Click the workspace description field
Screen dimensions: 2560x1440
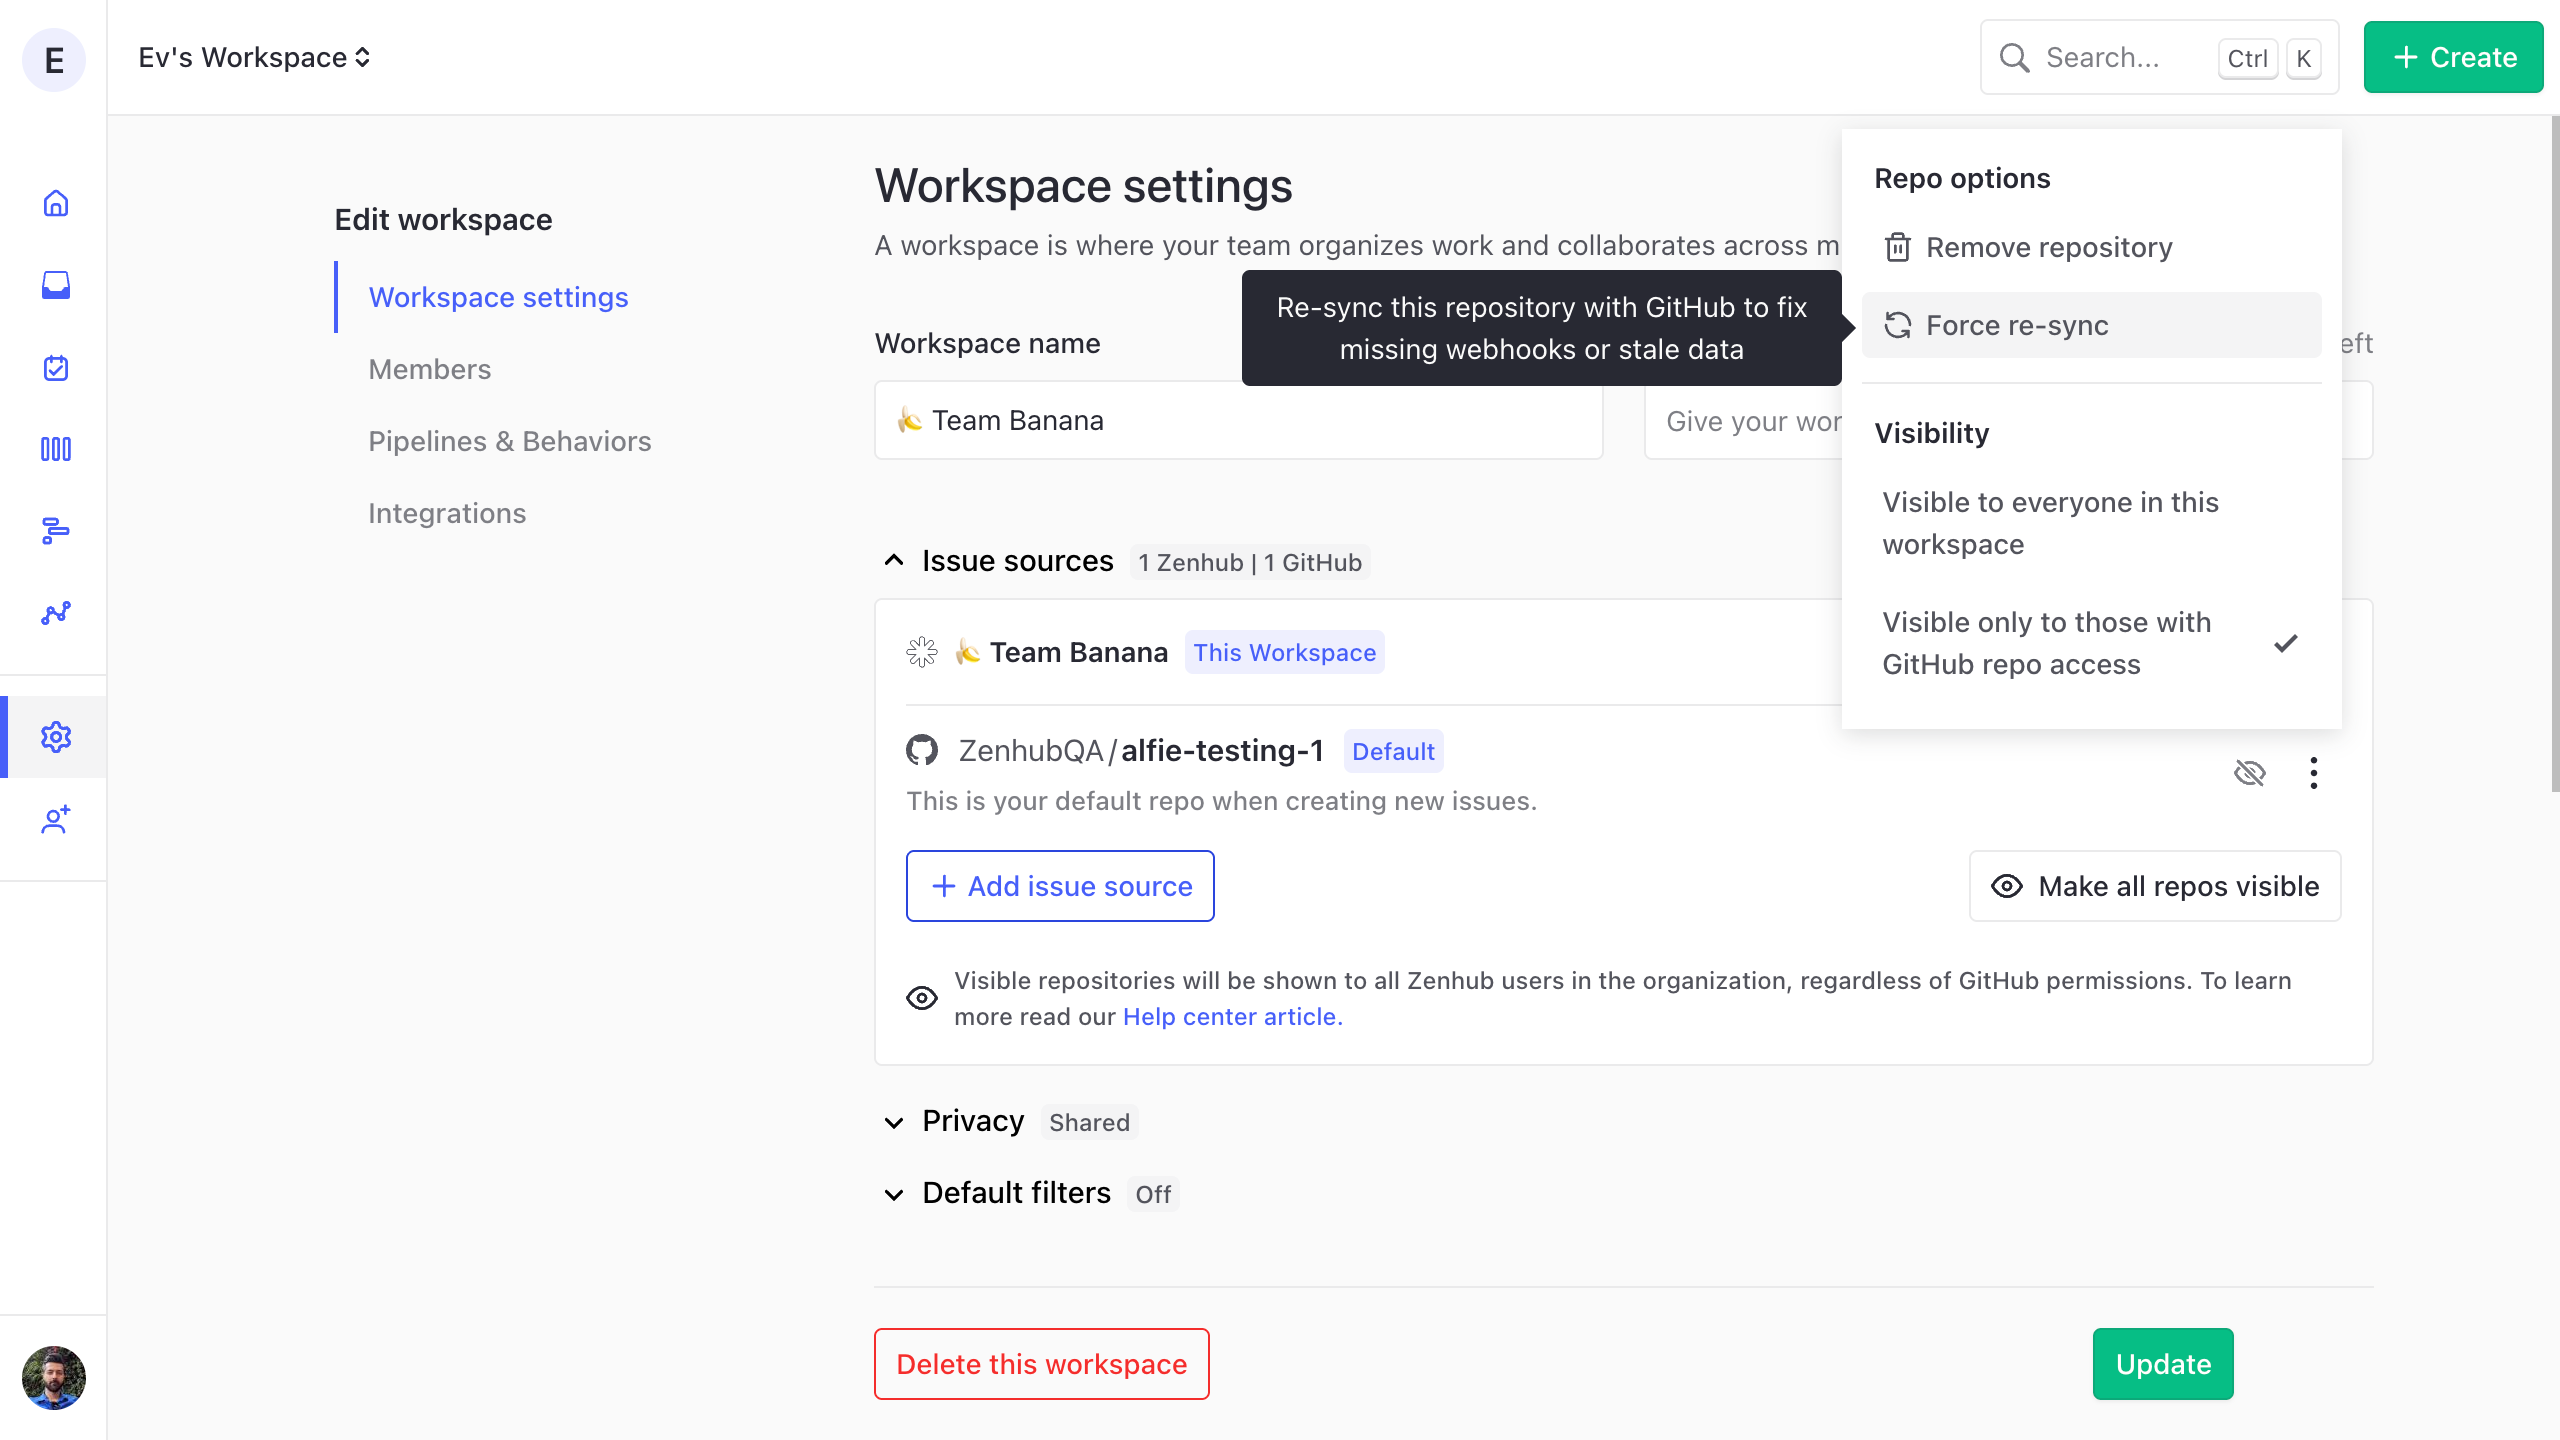coord(1743,420)
